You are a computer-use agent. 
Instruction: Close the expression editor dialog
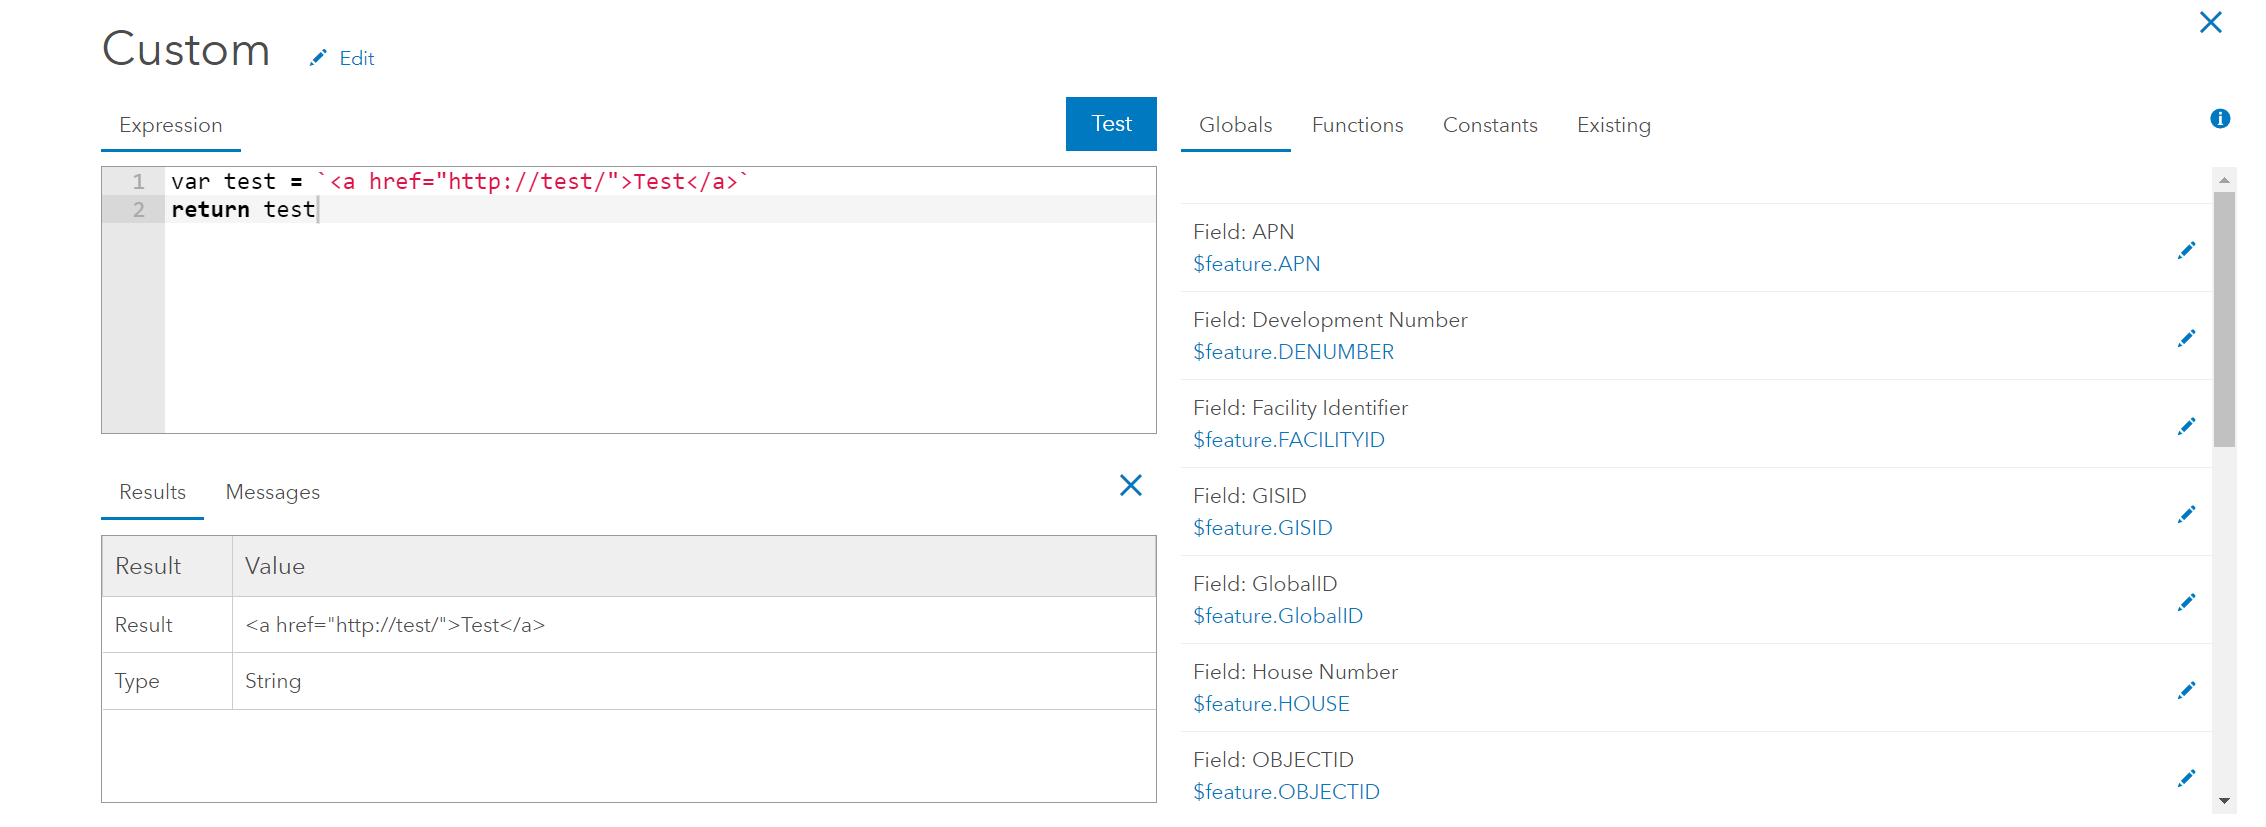(x=2211, y=22)
